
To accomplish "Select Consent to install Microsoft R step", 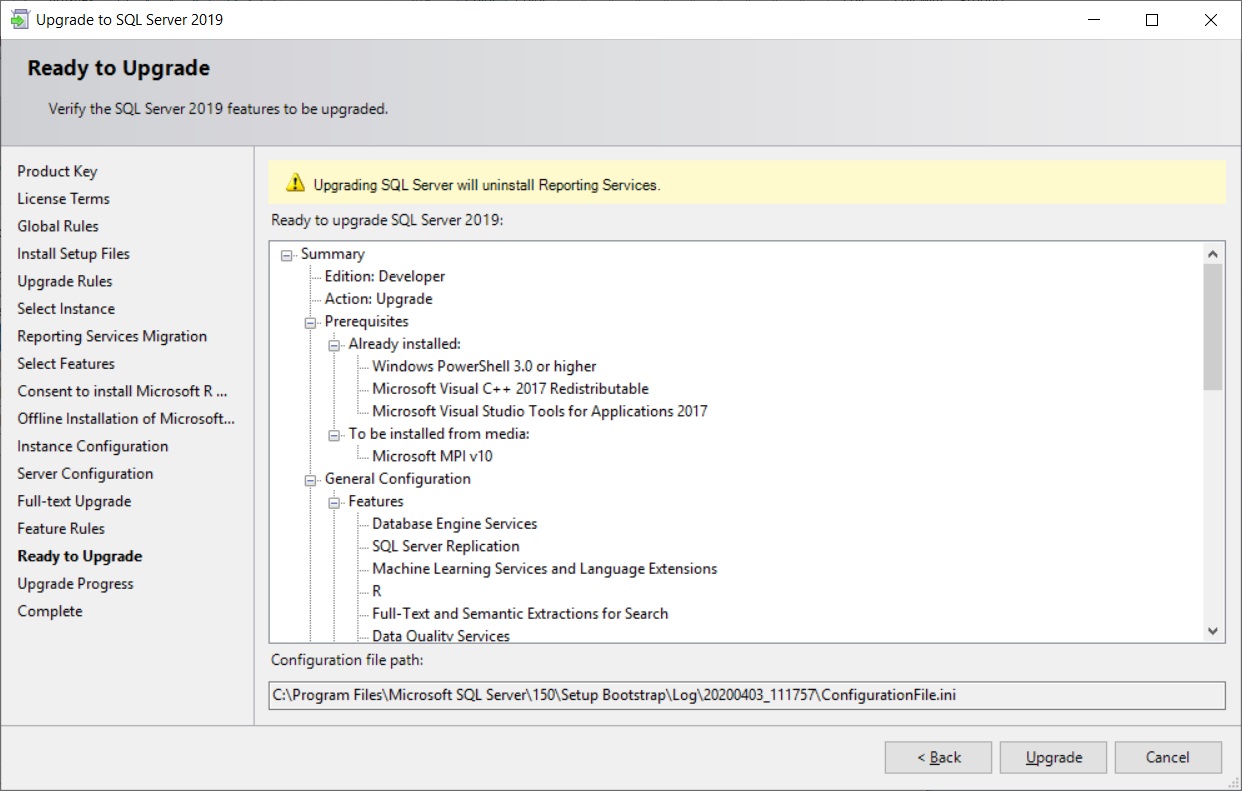I will click(x=122, y=391).
